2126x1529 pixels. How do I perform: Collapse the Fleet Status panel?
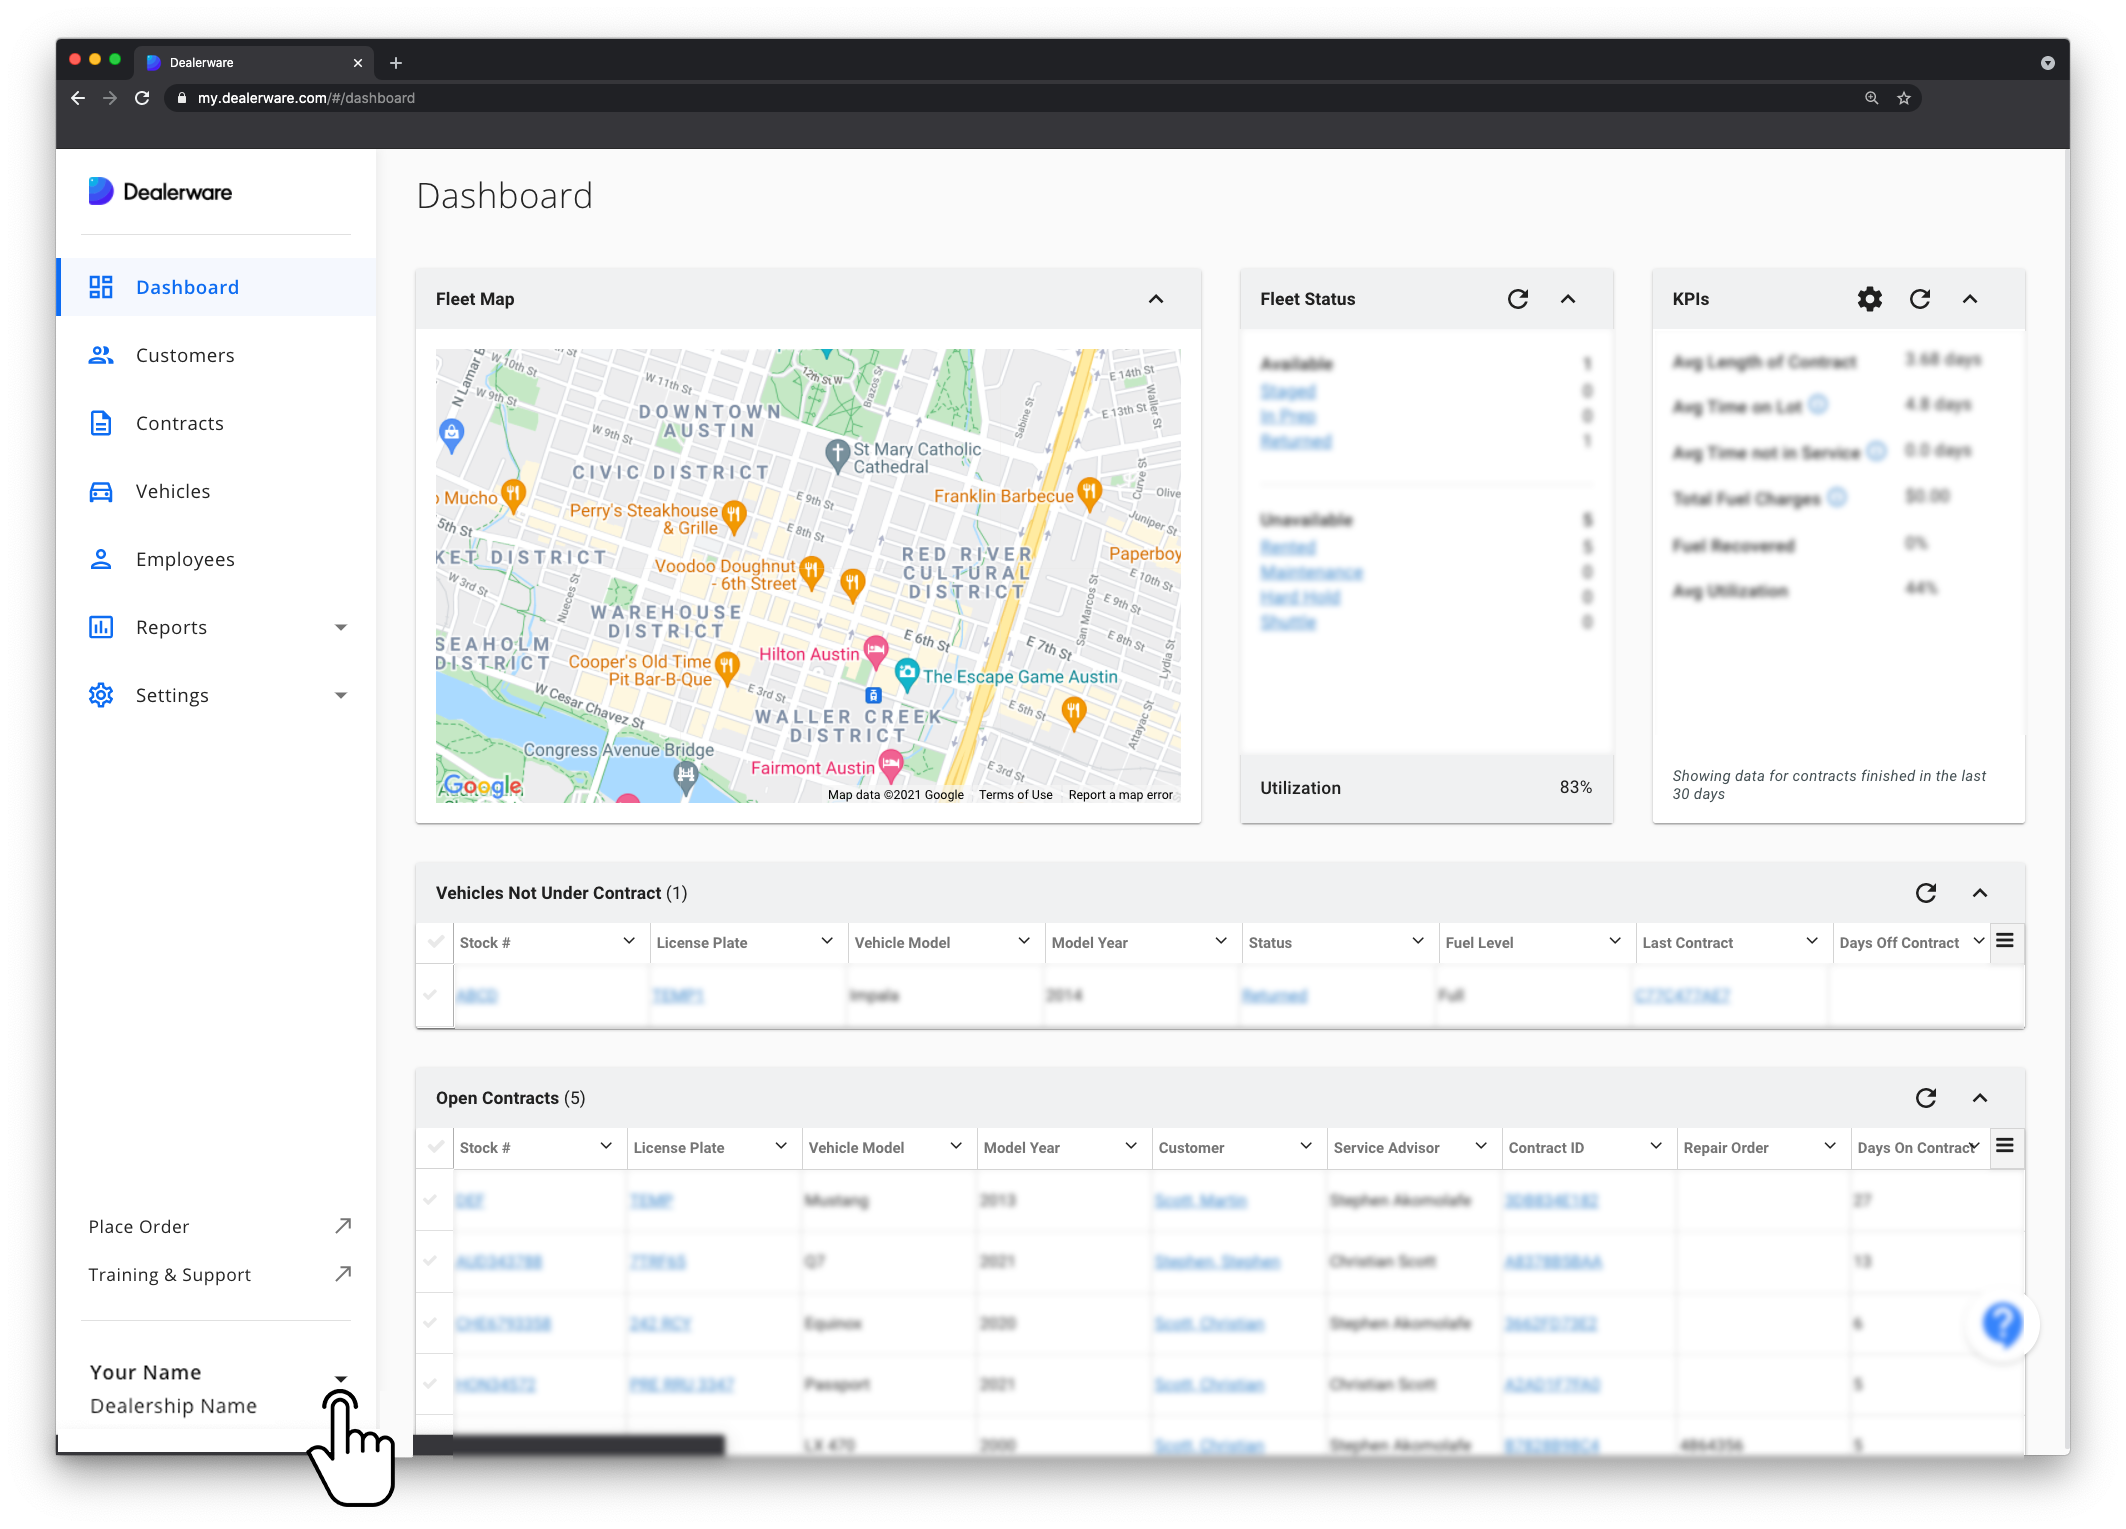coord(1568,299)
